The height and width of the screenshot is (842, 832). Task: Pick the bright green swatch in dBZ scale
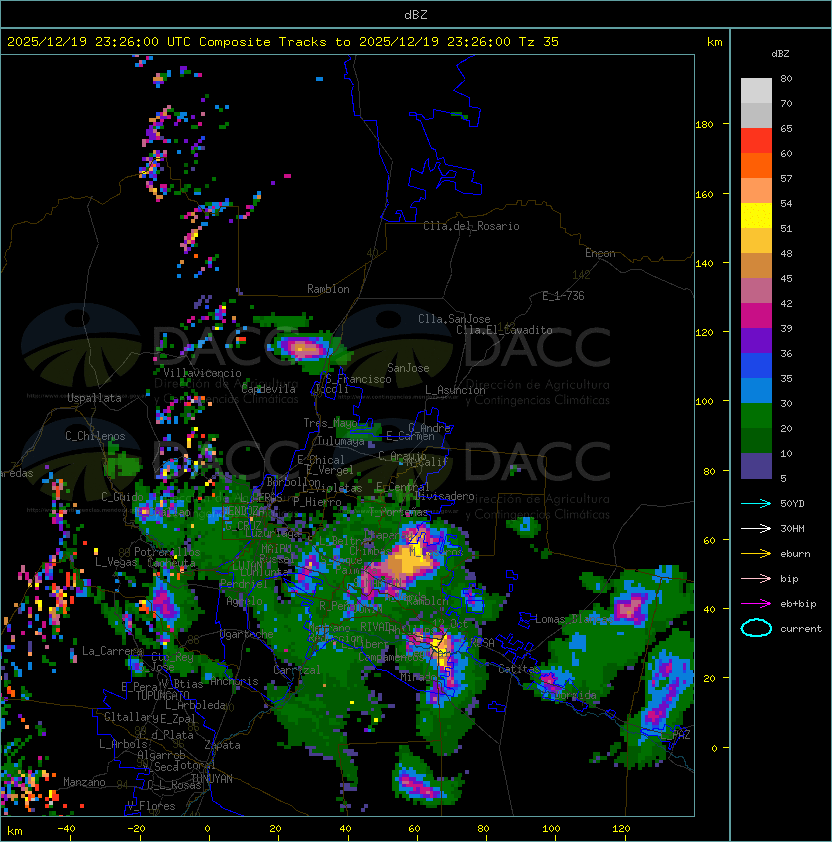[756, 416]
